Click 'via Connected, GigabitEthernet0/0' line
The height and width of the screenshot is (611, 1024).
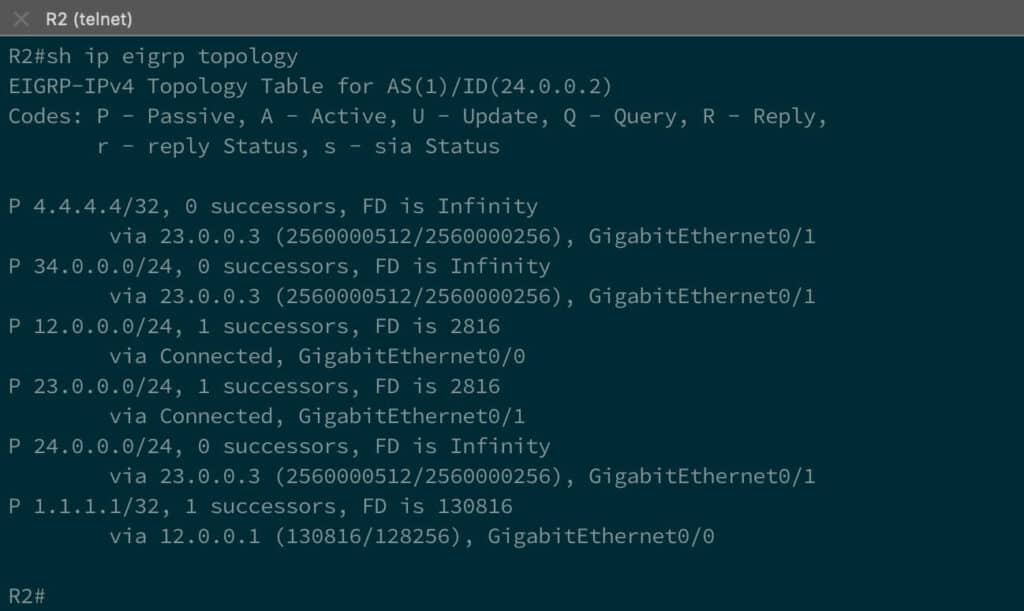(x=317, y=356)
